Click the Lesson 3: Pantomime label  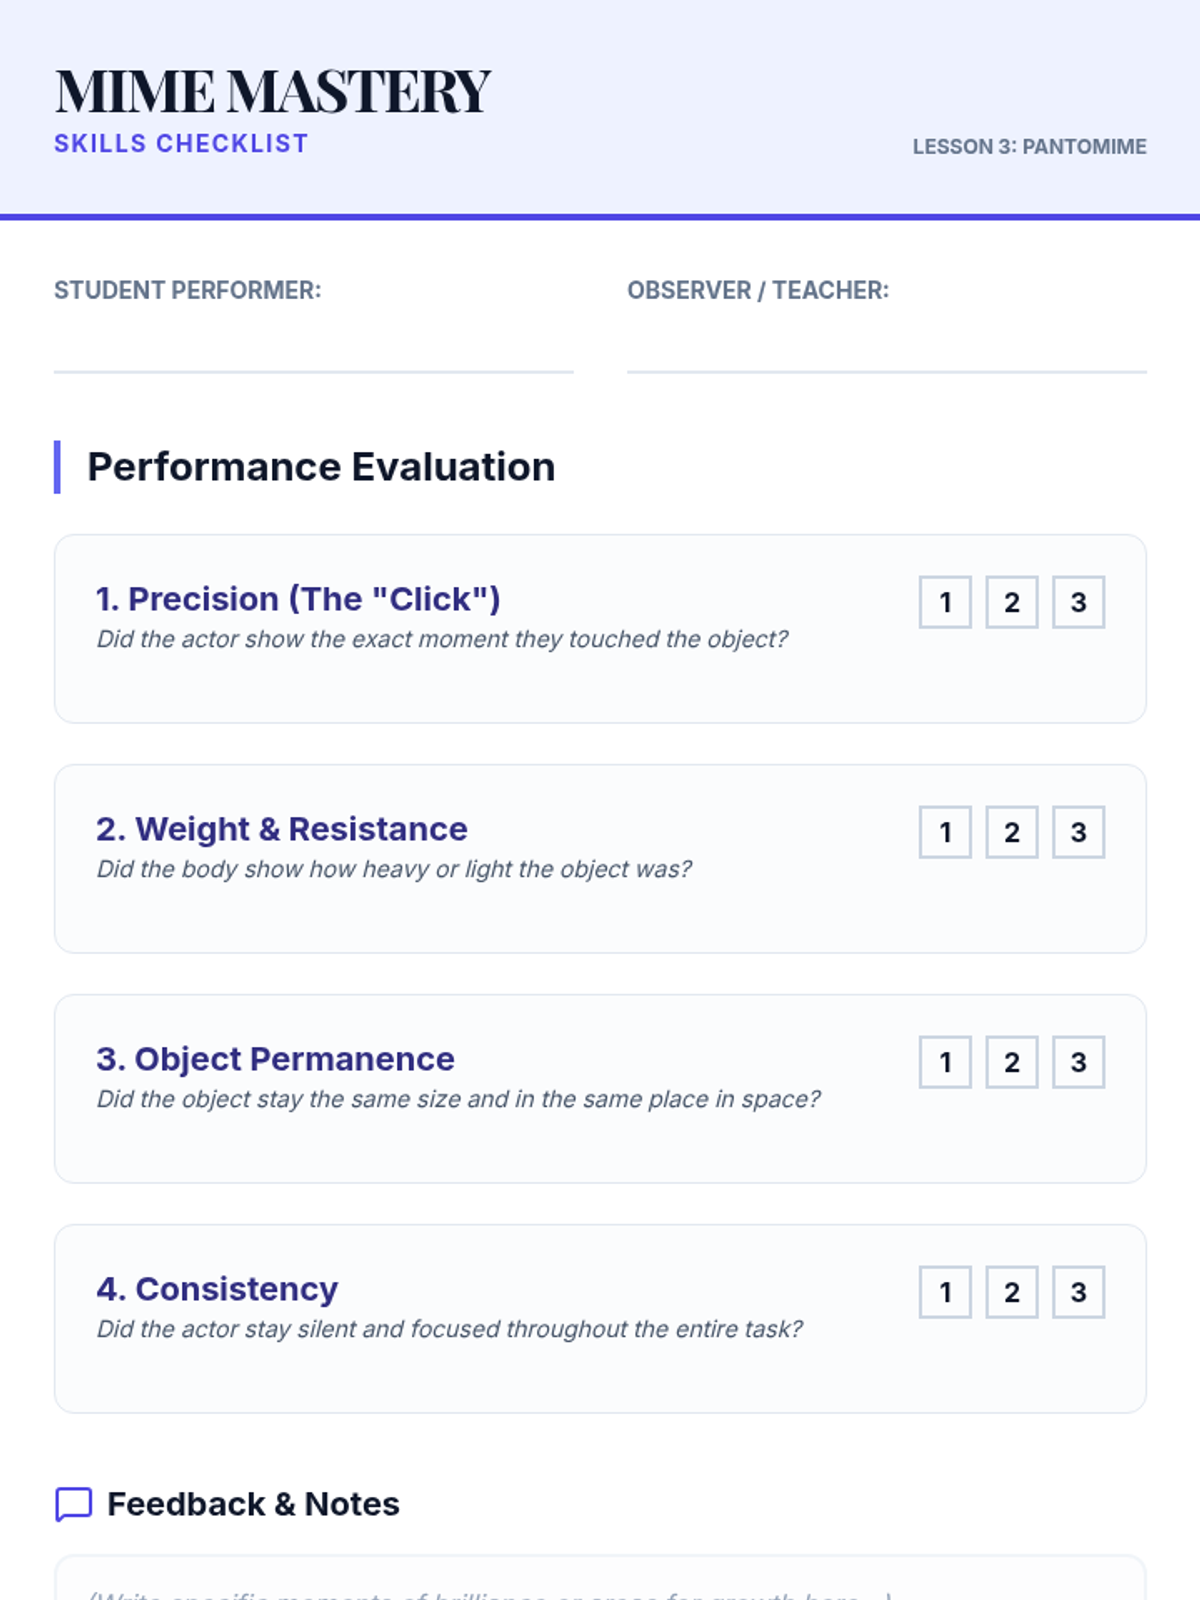click(x=1029, y=147)
